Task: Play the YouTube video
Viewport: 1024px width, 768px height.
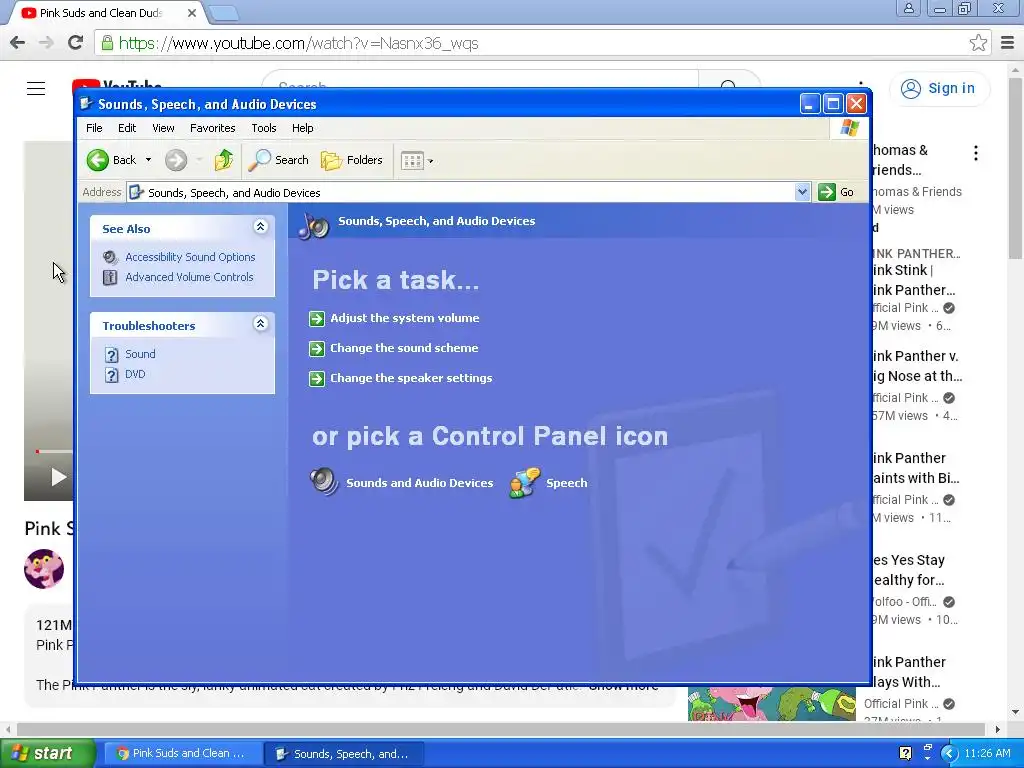Action: coord(58,477)
